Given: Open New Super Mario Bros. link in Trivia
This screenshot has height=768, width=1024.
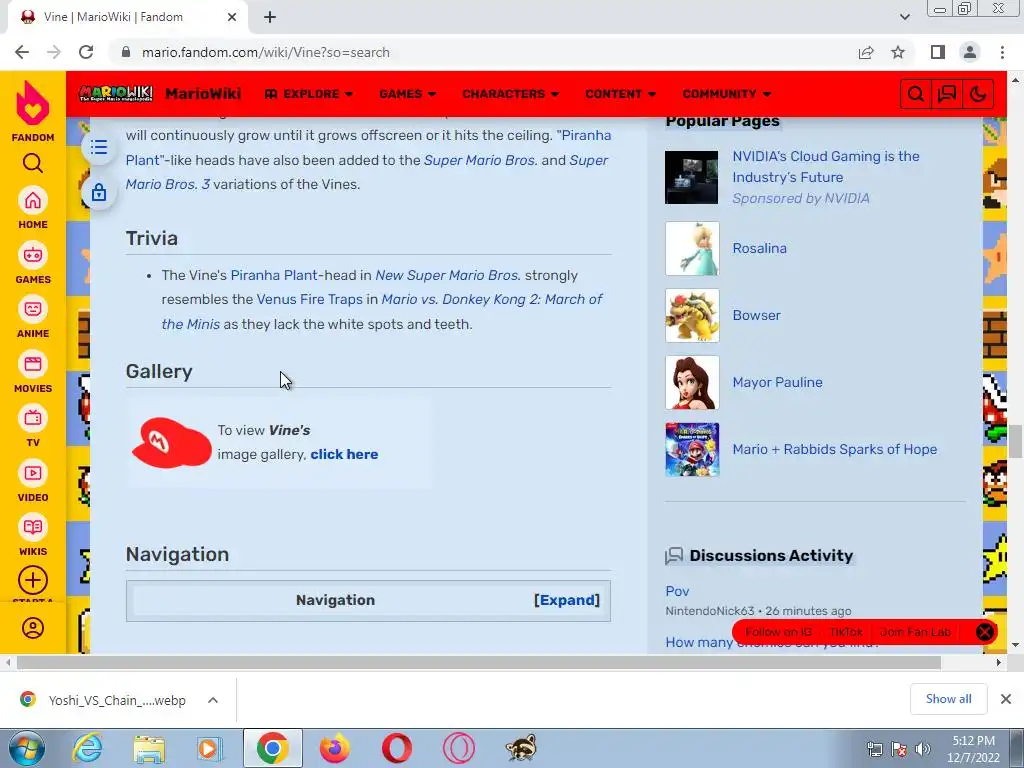Looking at the screenshot, I should click(x=448, y=276).
